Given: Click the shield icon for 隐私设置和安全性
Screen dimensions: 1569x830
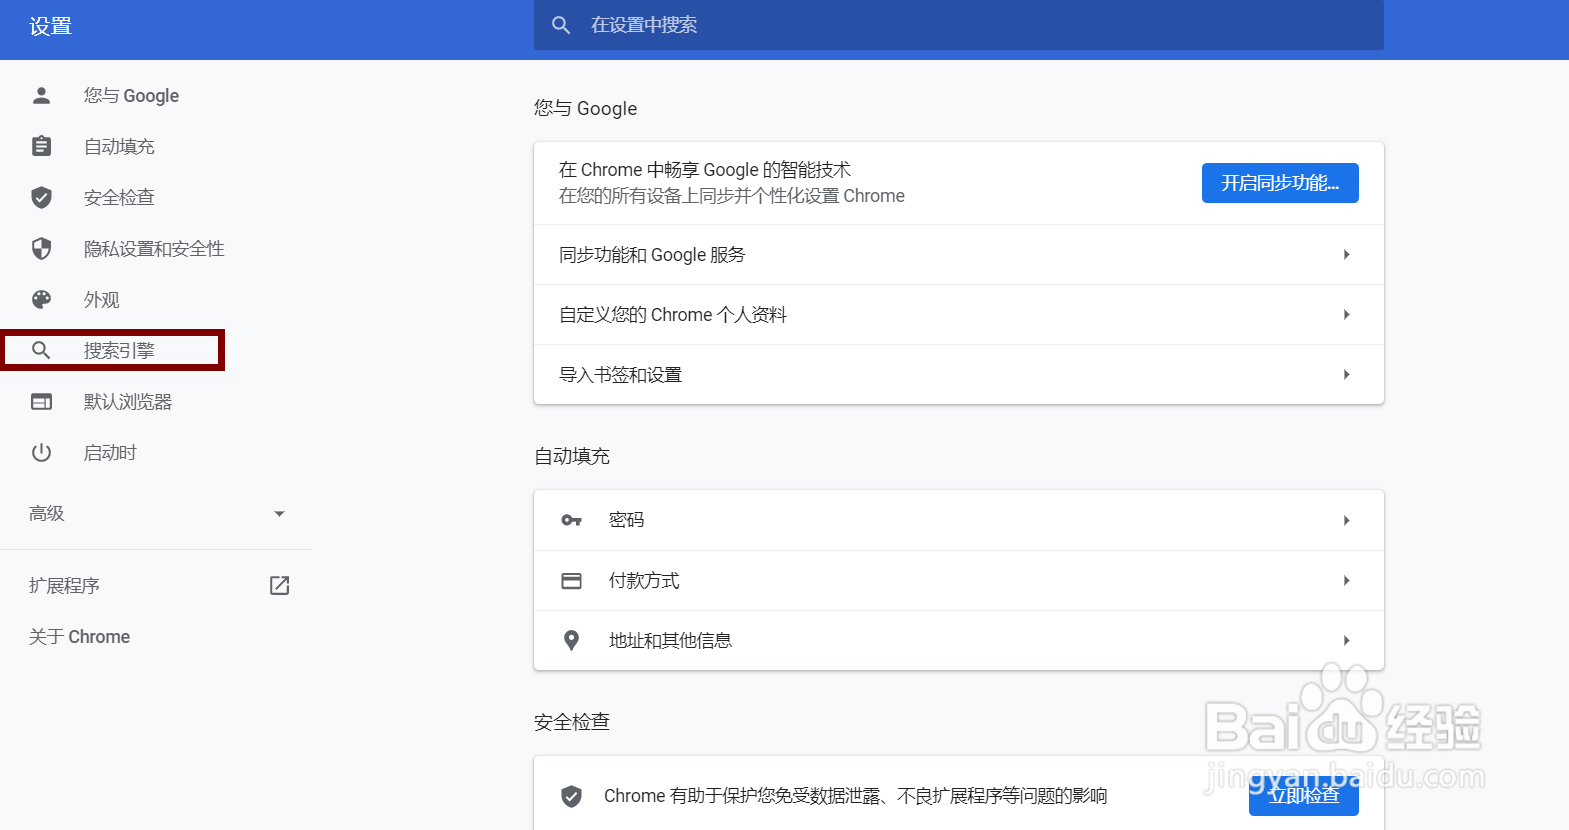Looking at the screenshot, I should pyautogui.click(x=41, y=248).
